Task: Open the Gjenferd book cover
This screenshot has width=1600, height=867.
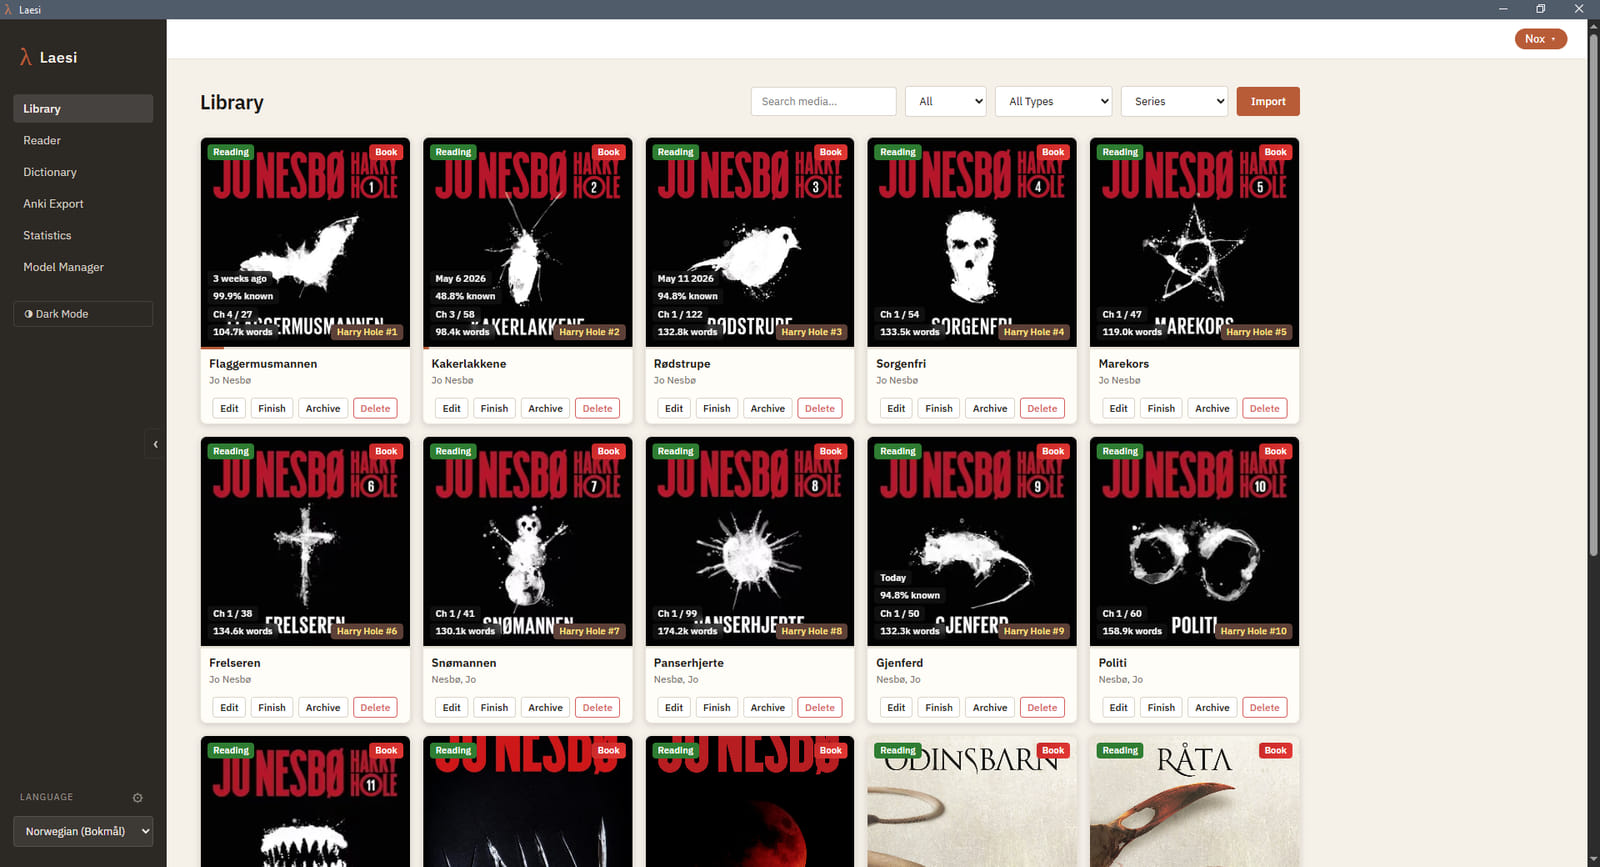Action: (x=972, y=541)
